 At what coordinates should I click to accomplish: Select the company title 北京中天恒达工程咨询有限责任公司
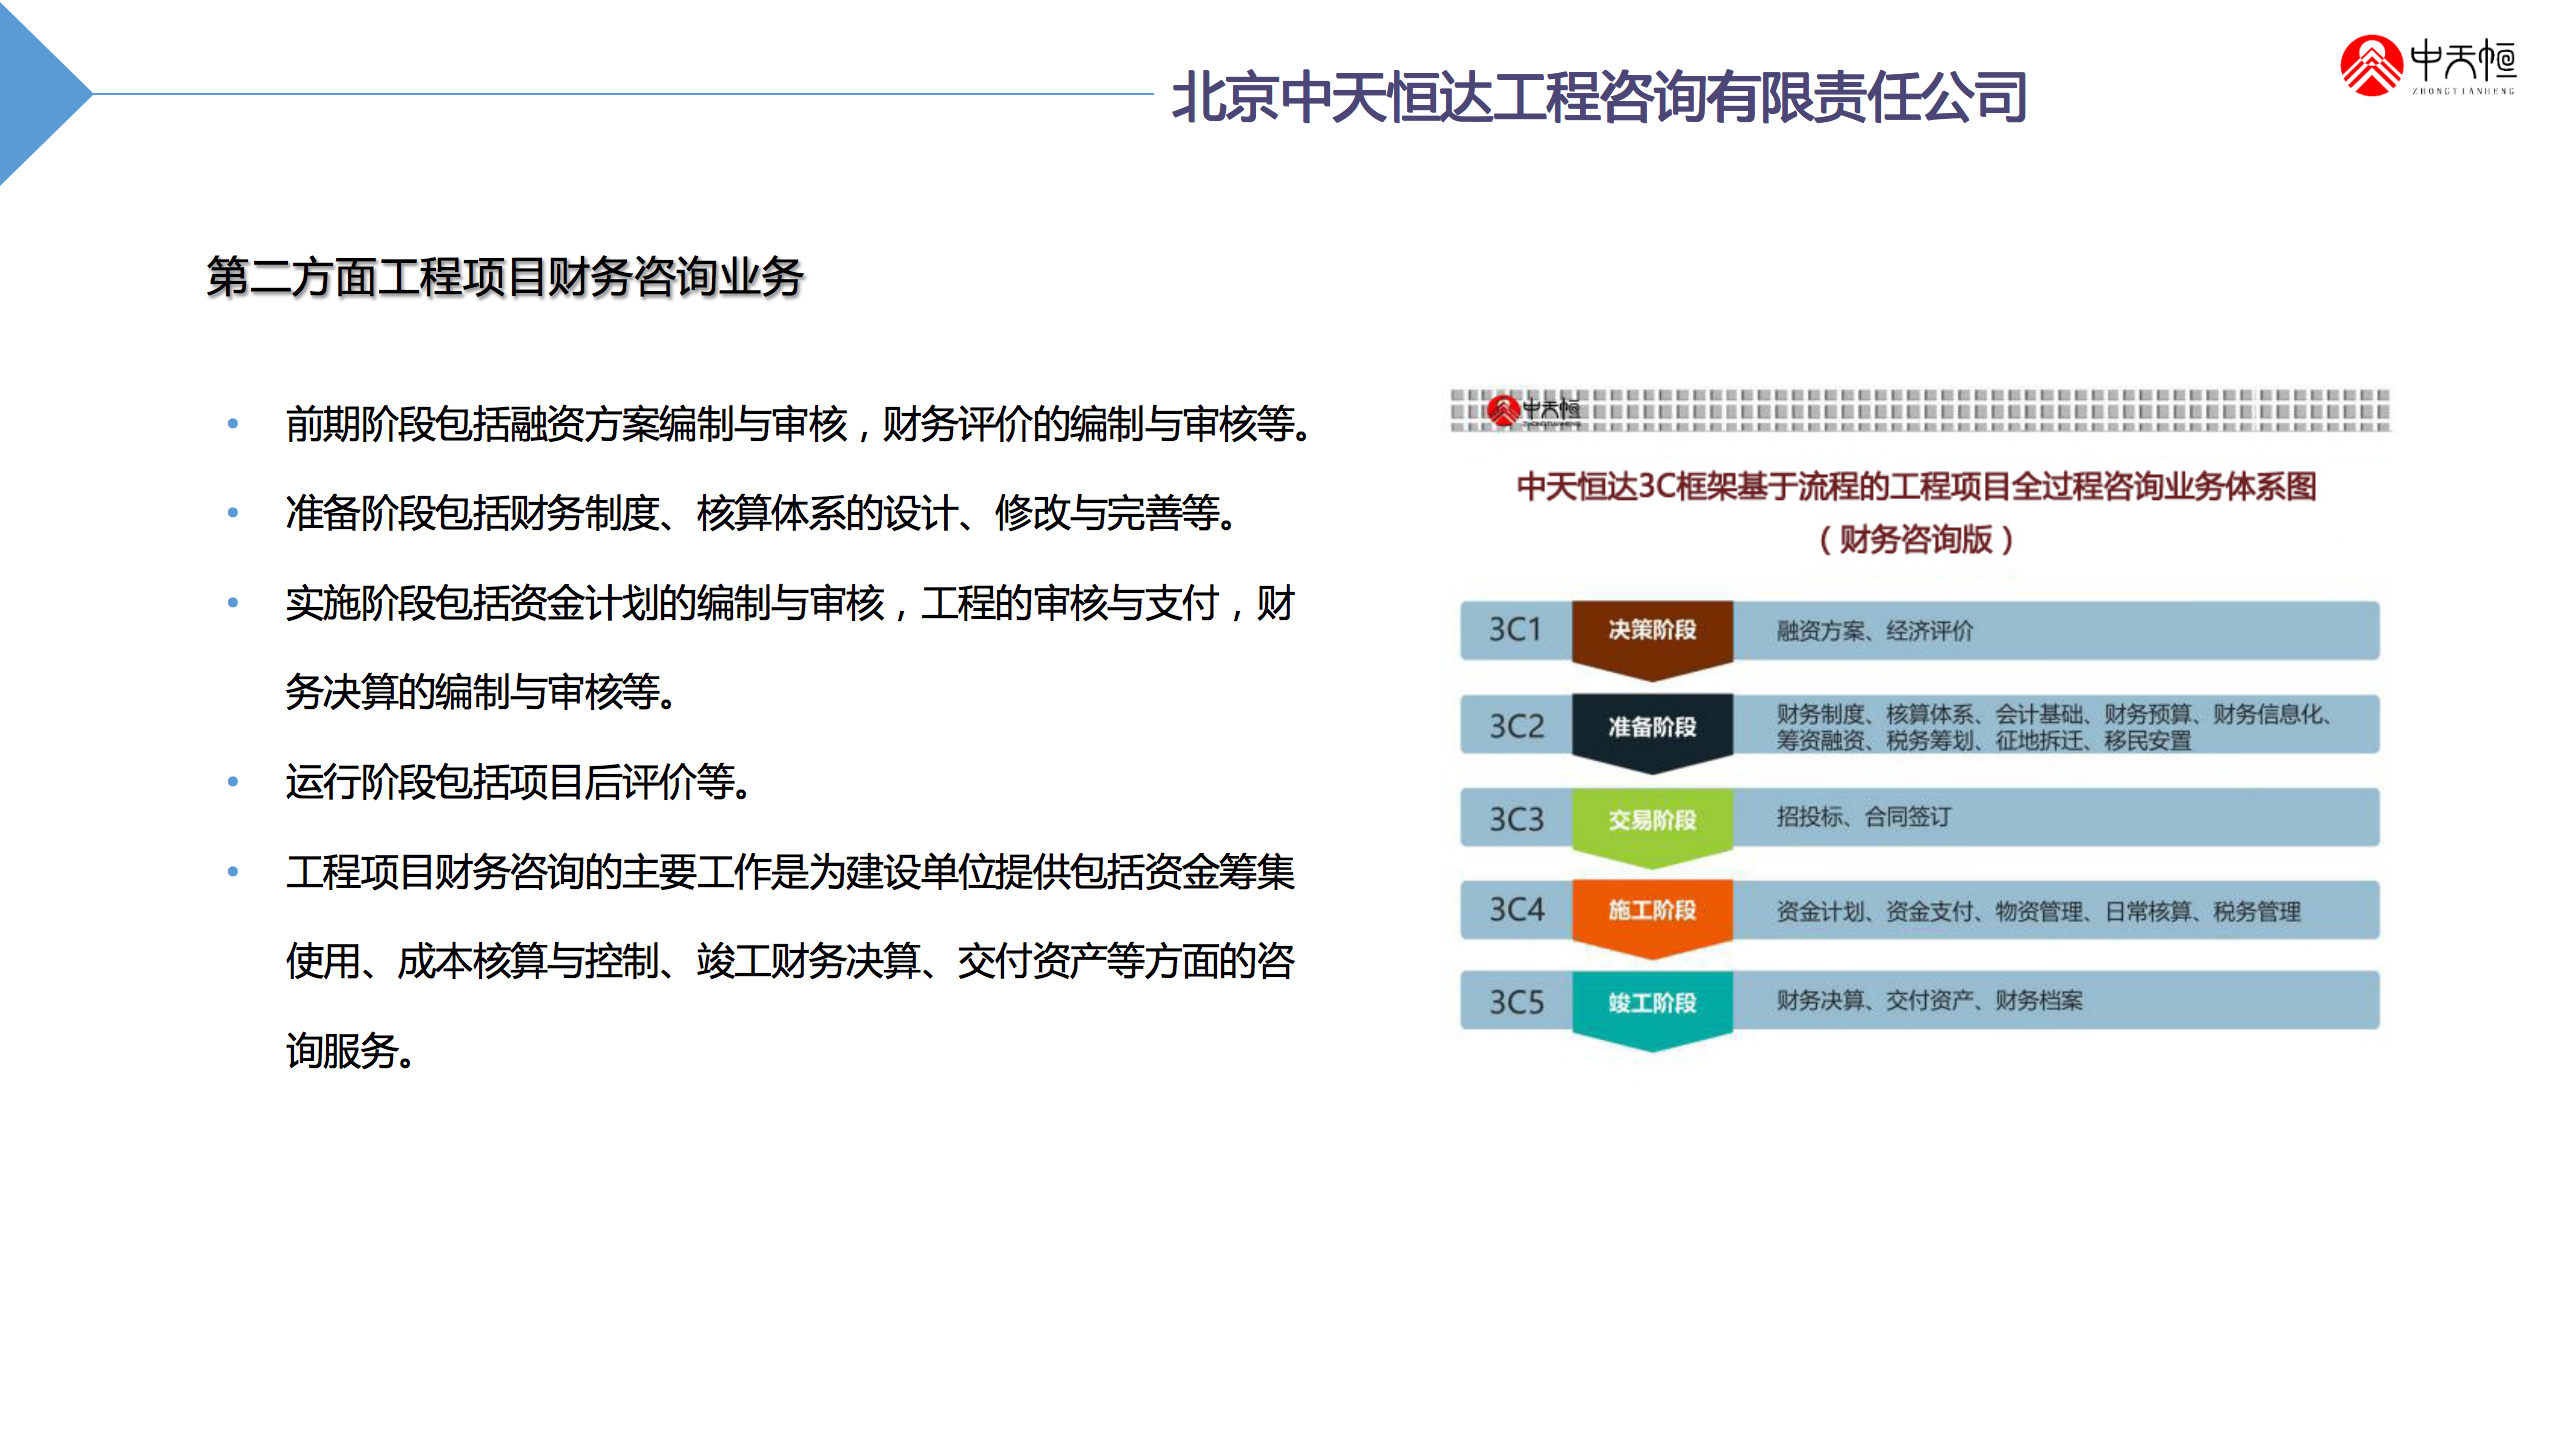[1599, 97]
